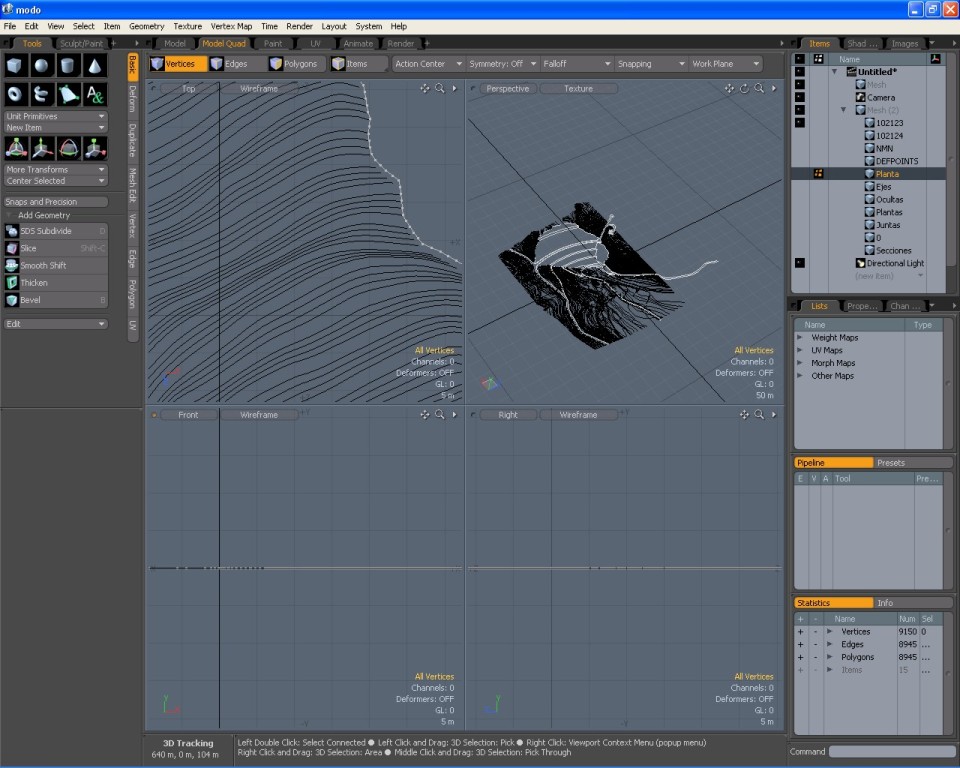Toggle visibility of the Directional Light
The height and width of the screenshot is (768, 960).
pos(799,263)
